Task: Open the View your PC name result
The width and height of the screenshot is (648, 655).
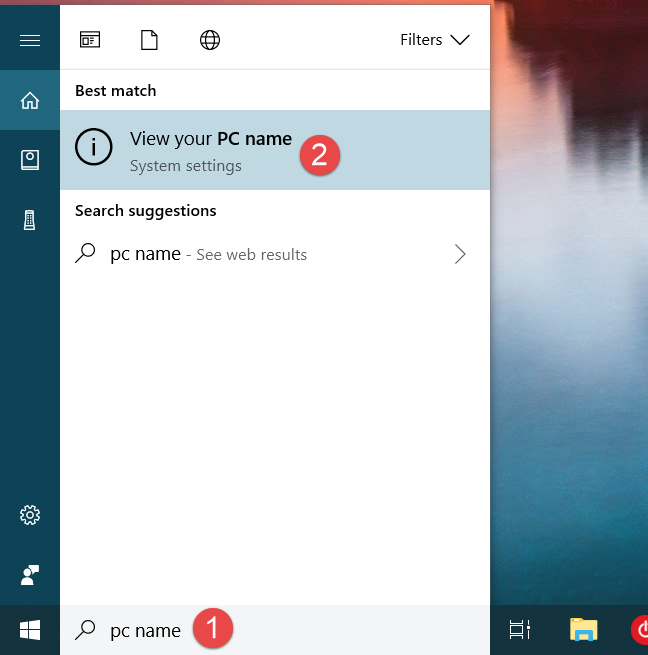Action: pyautogui.click(x=275, y=150)
